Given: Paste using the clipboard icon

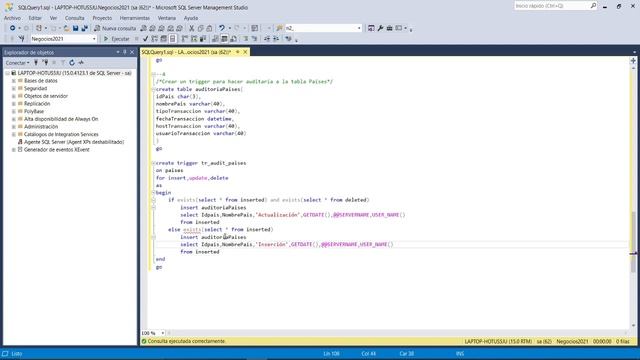Looking at the screenshot, I should [209, 28].
